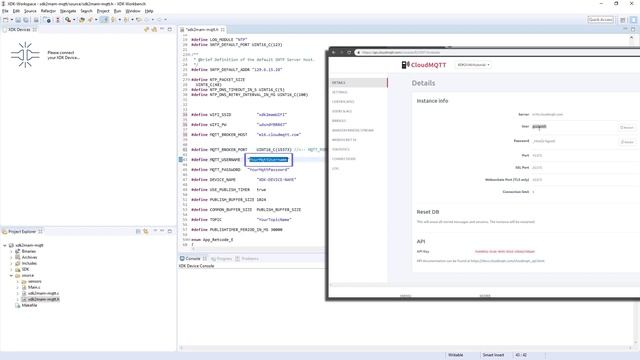Maximize the editor area

(x=633, y=29)
